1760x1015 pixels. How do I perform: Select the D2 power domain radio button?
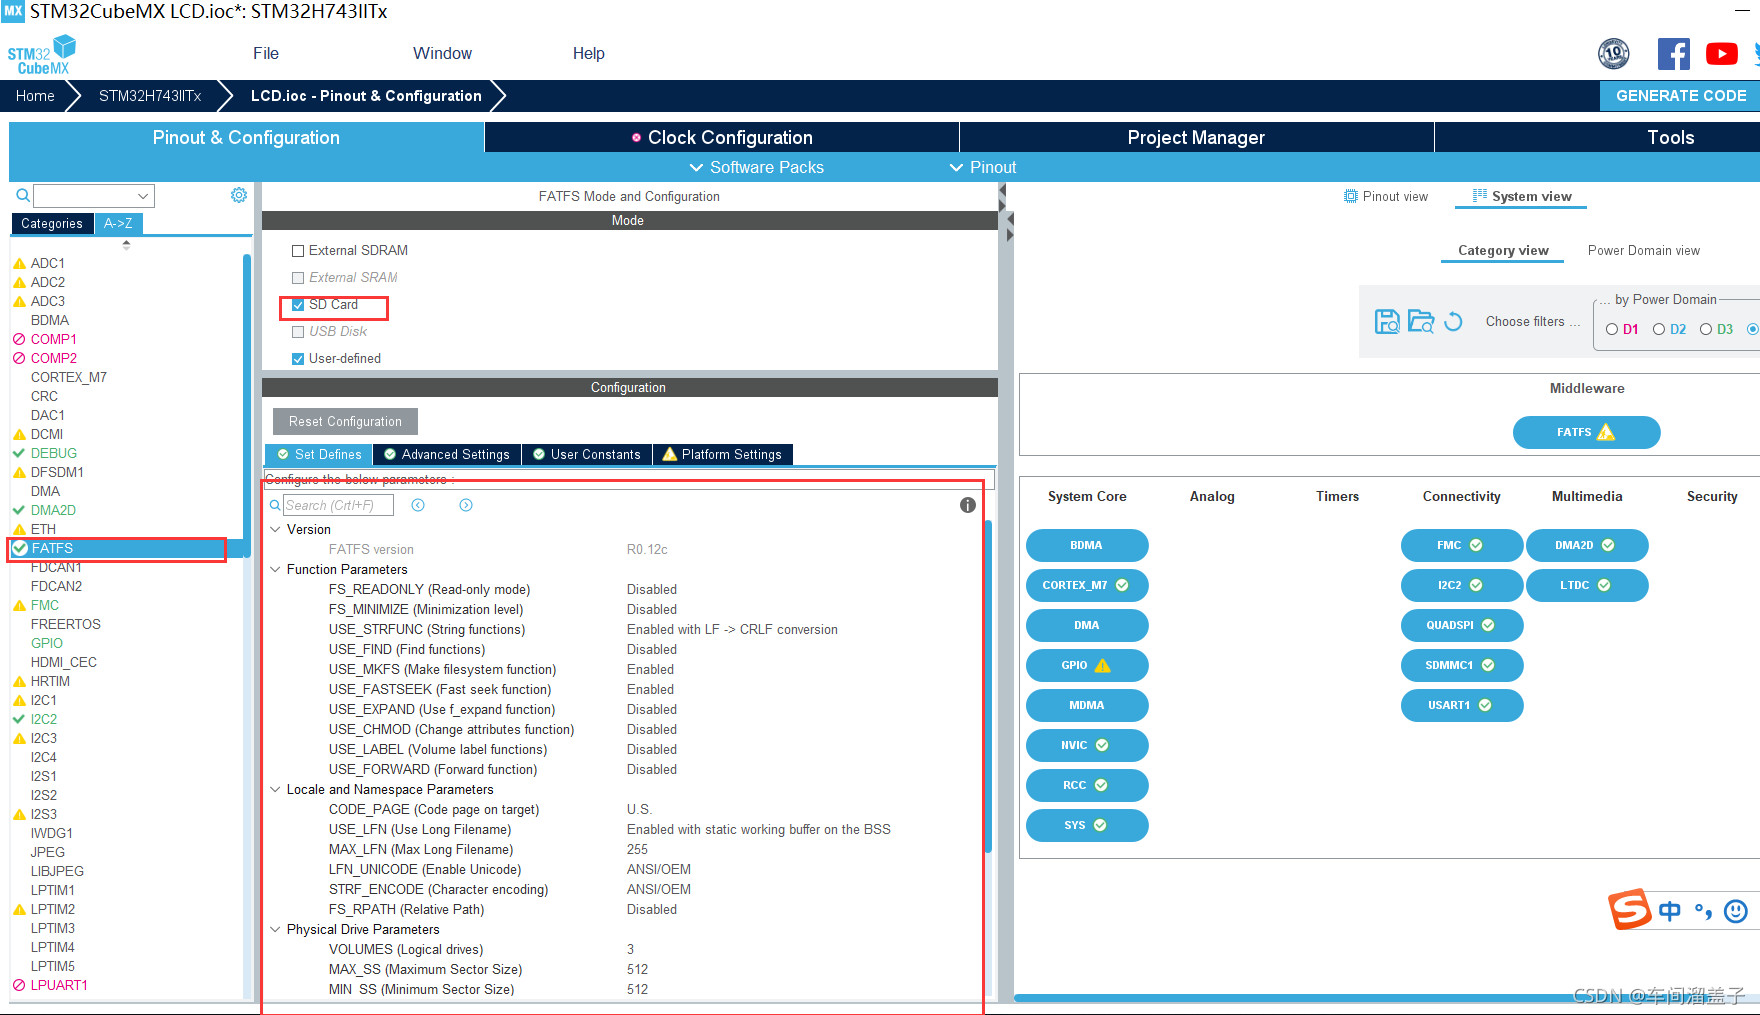click(1659, 329)
